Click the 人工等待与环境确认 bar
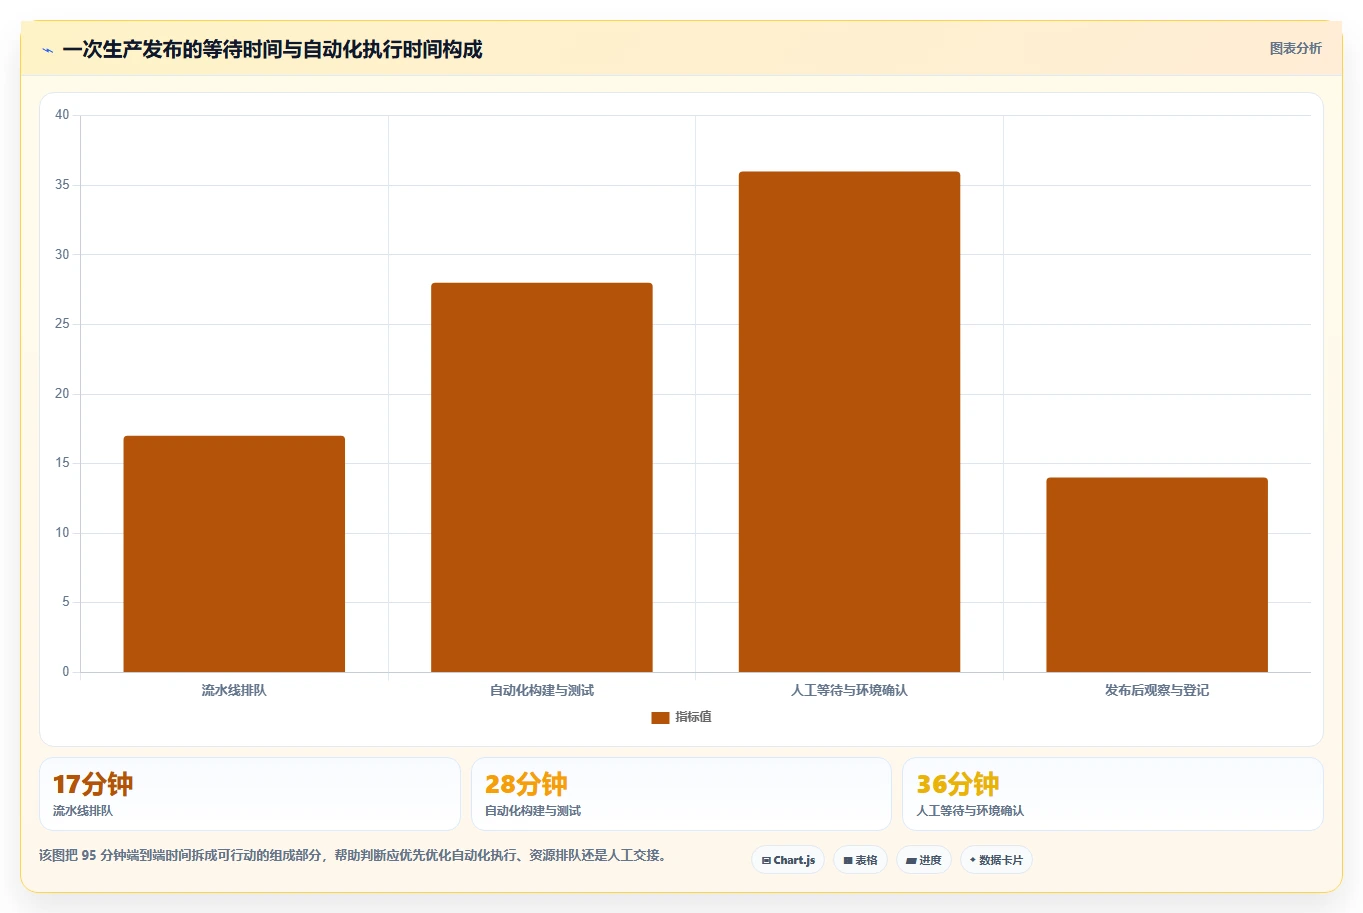This screenshot has width=1363, height=913. (x=849, y=422)
